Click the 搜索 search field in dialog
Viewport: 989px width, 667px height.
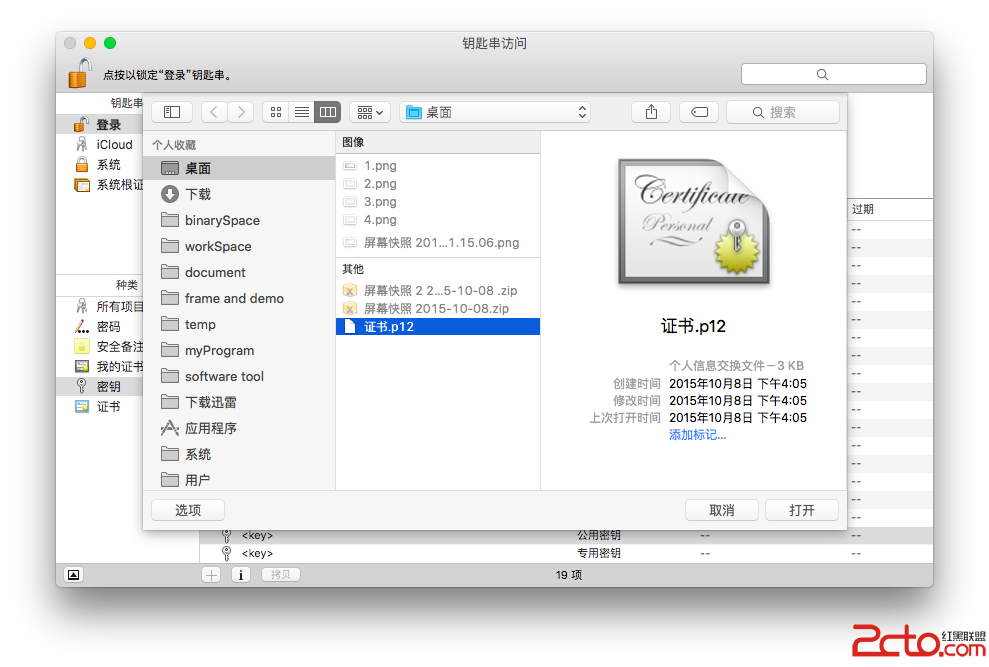[x=783, y=112]
